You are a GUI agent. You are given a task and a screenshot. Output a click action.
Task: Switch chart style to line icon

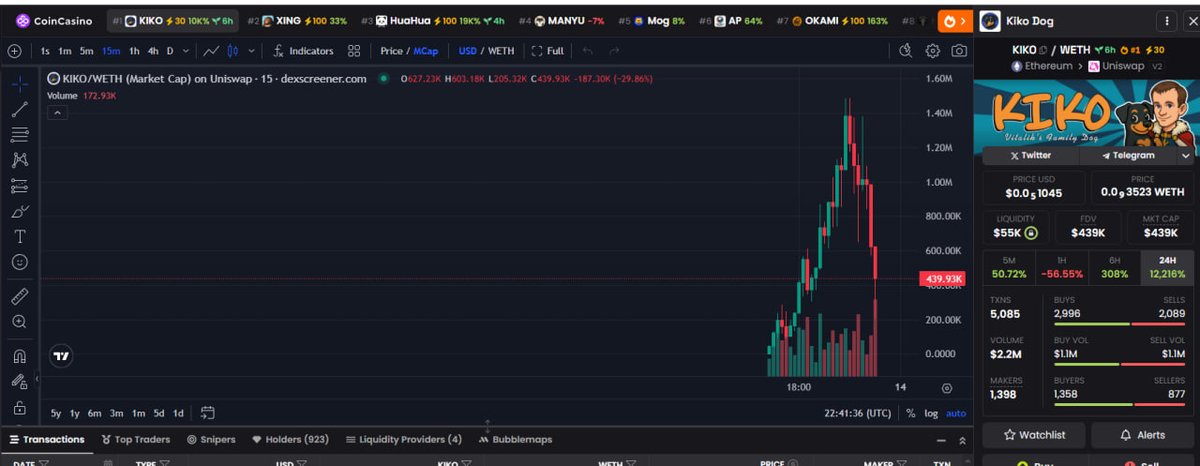tap(211, 51)
